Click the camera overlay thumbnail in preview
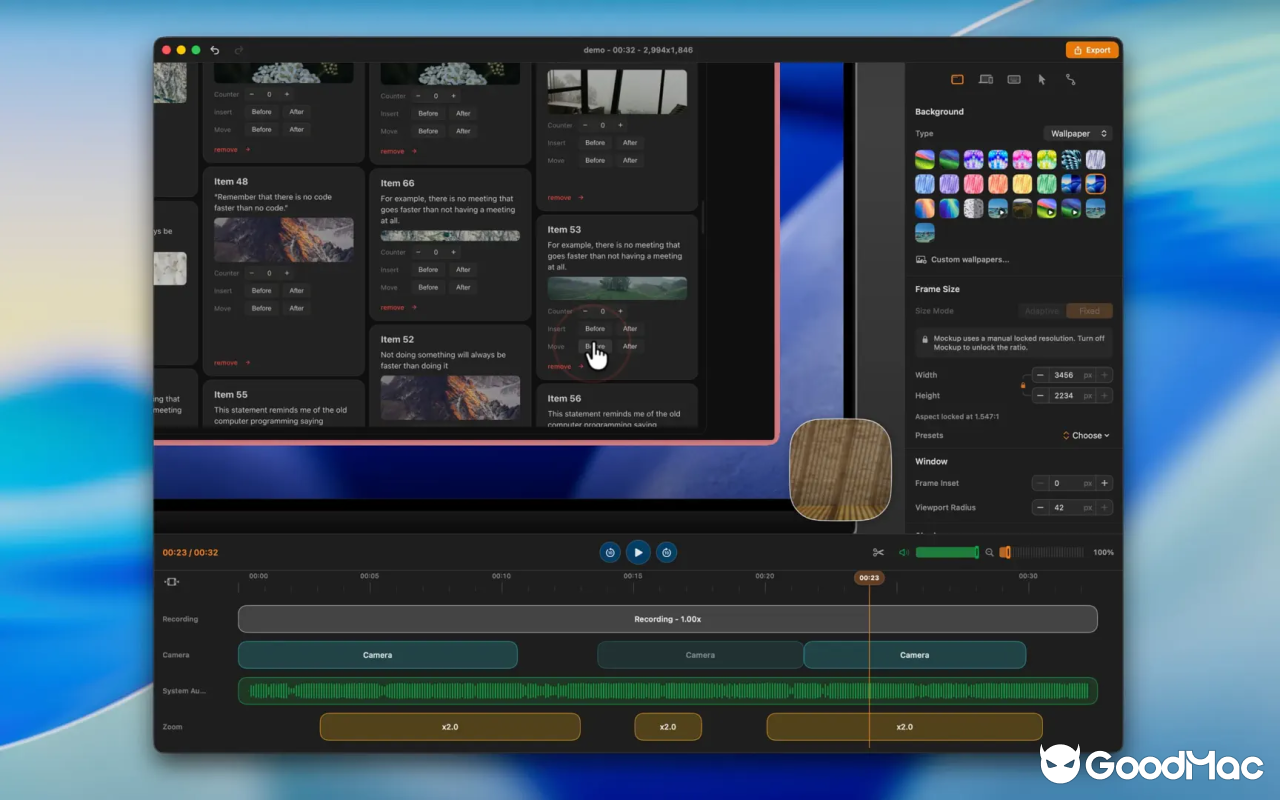1280x800 pixels. coord(840,469)
